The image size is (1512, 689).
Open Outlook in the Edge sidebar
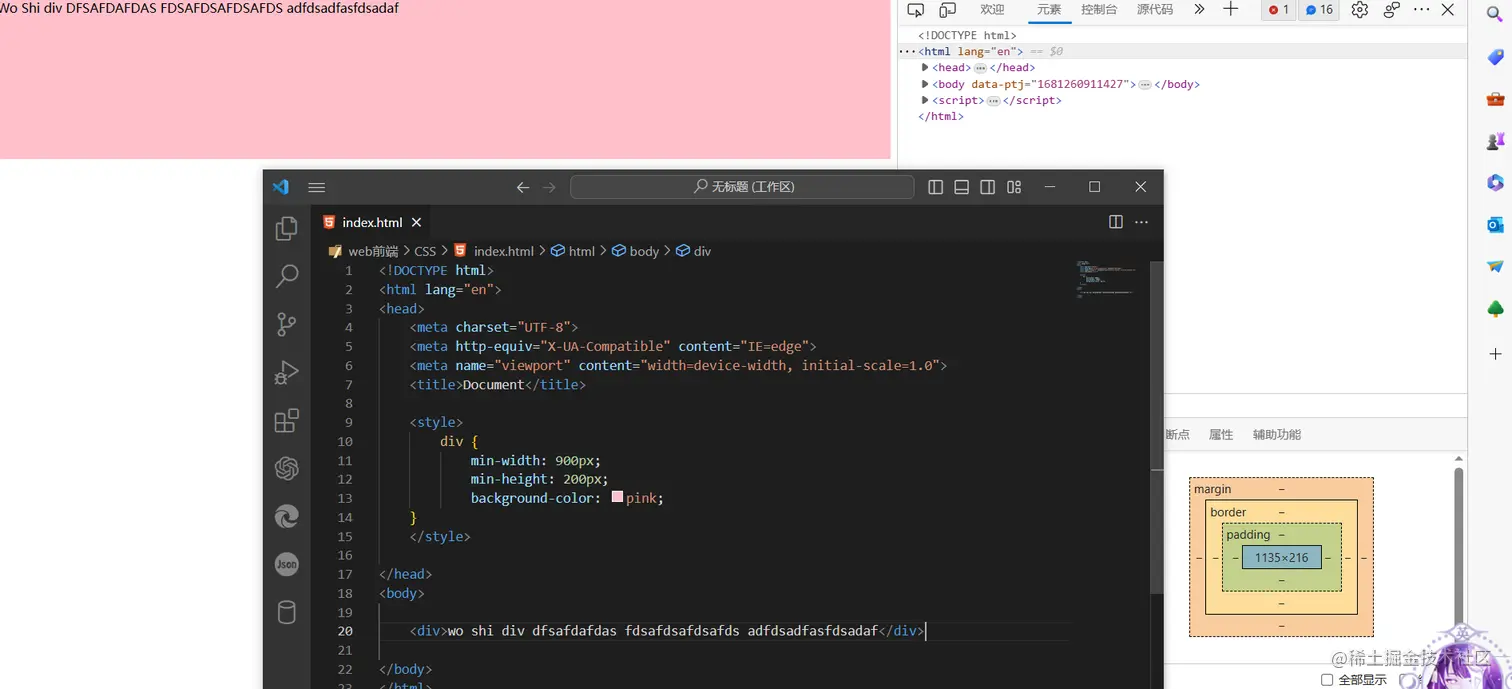pyautogui.click(x=1495, y=225)
